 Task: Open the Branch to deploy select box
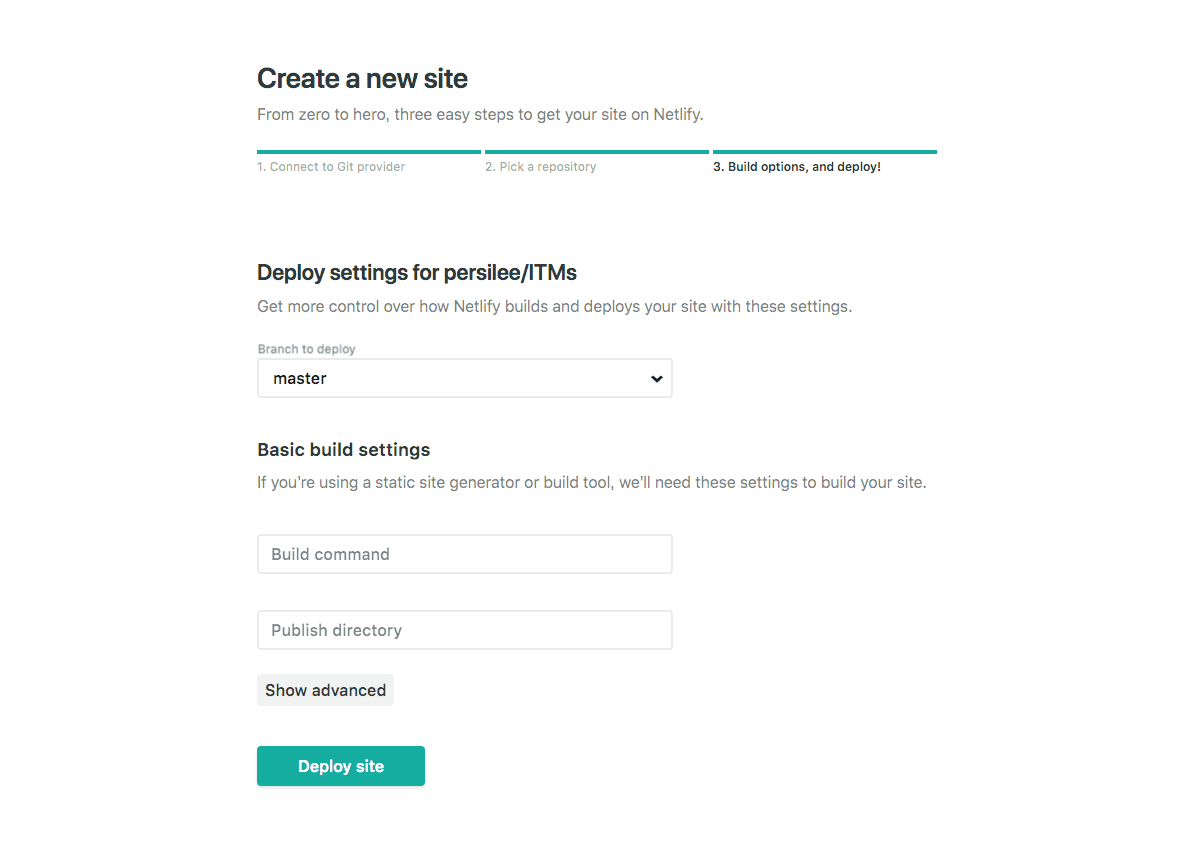pyautogui.click(x=464, y=379)
